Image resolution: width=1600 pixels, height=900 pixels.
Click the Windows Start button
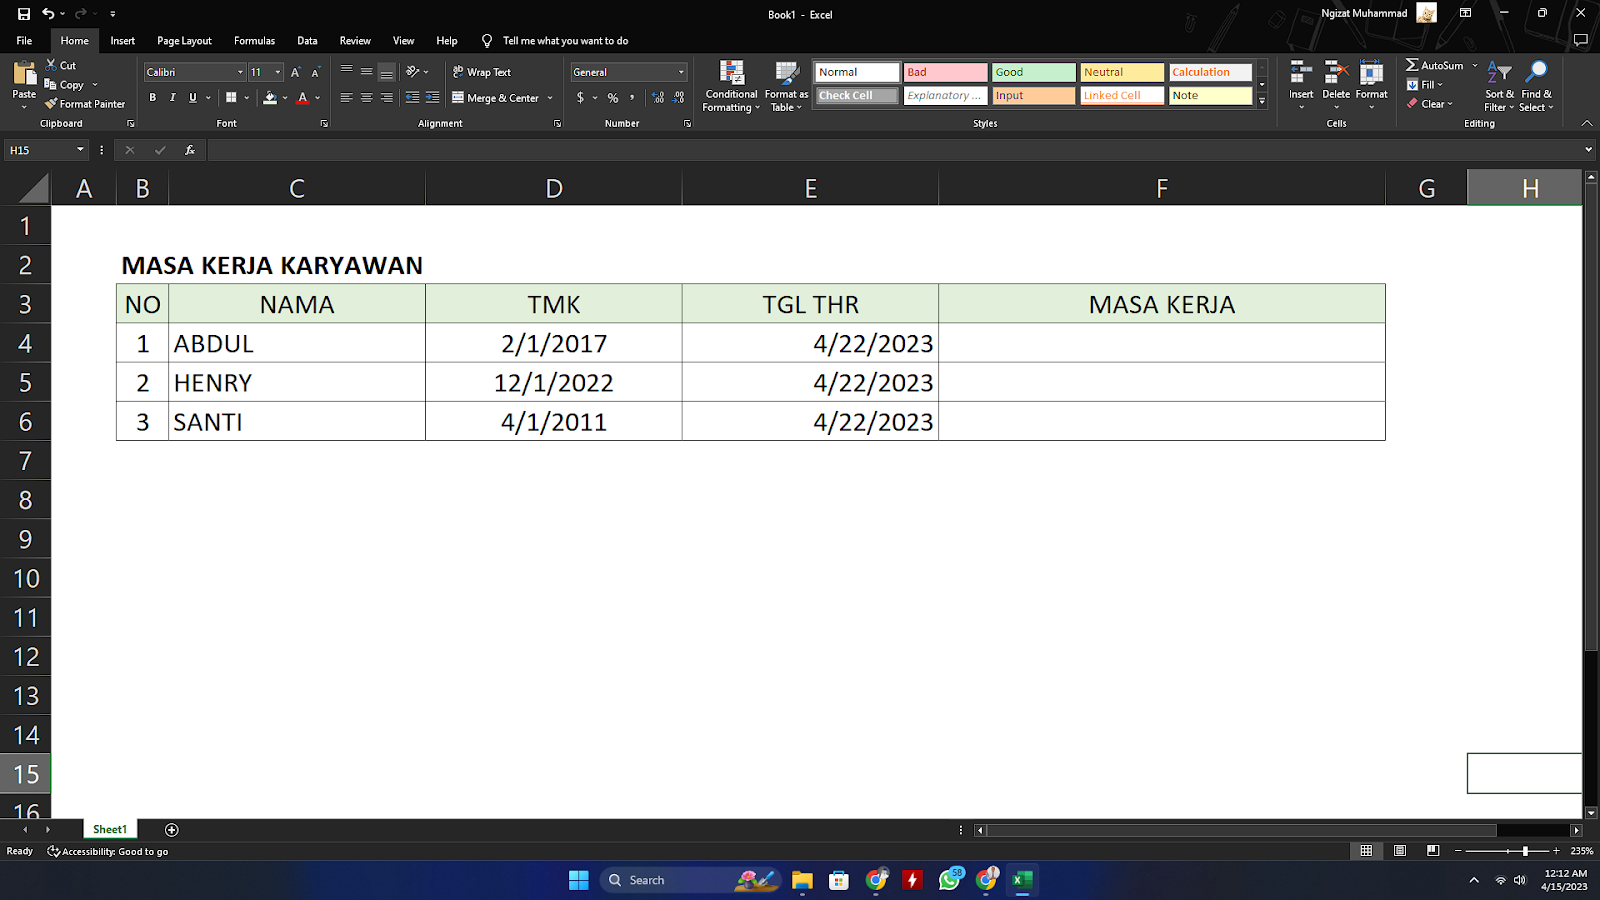click(579, 880)
